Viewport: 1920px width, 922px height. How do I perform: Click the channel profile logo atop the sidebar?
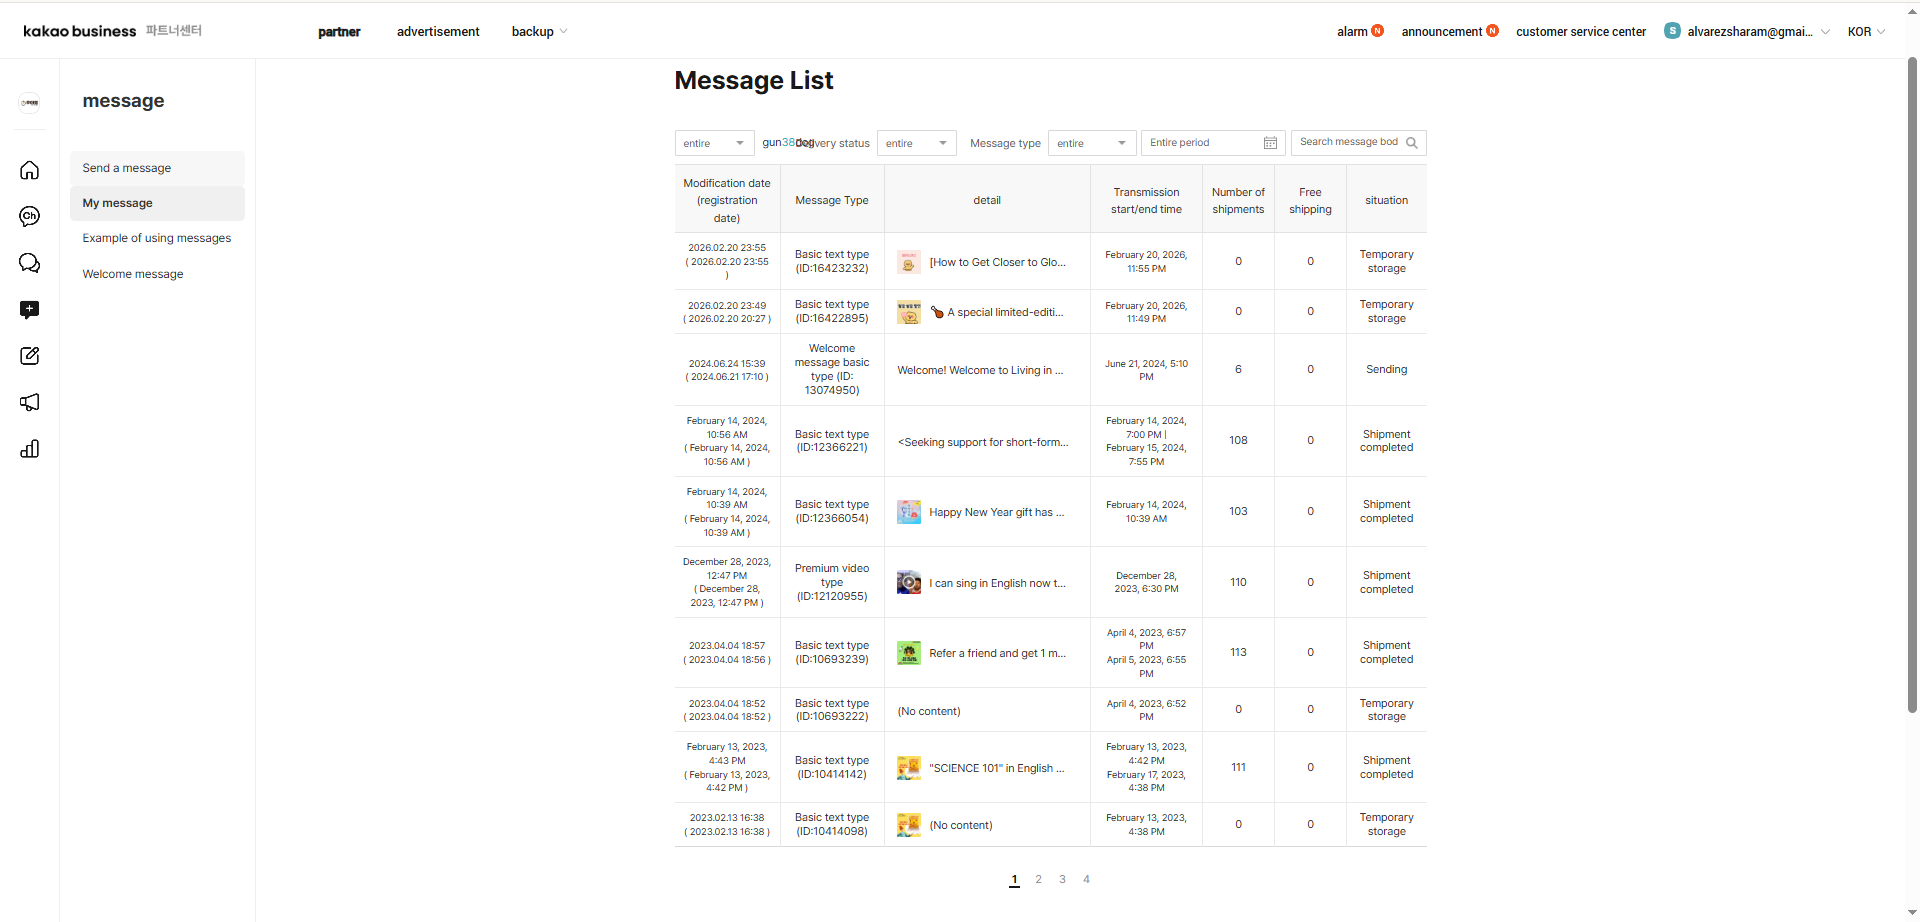(30, 102)
